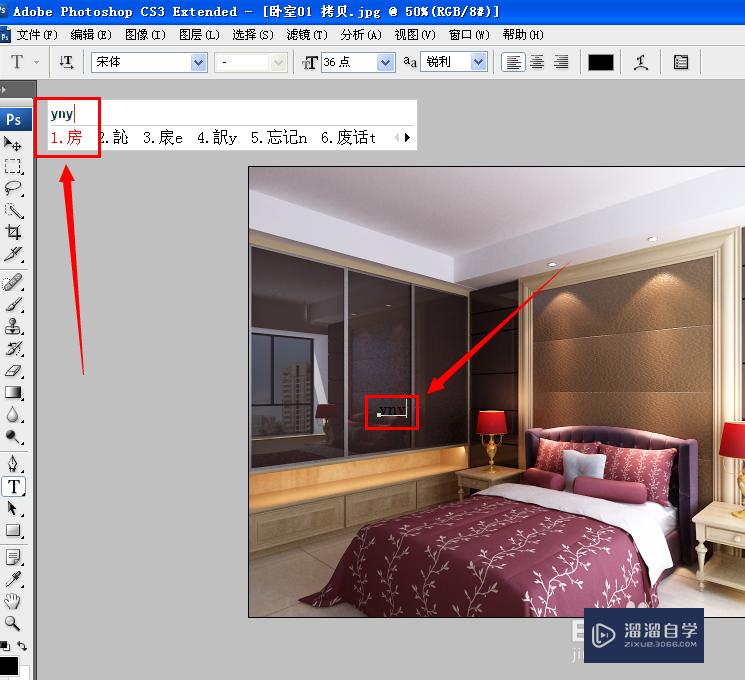Screen dimensions: 745x680
Task: Open the font style dropdown
Action: coord(279,62)
